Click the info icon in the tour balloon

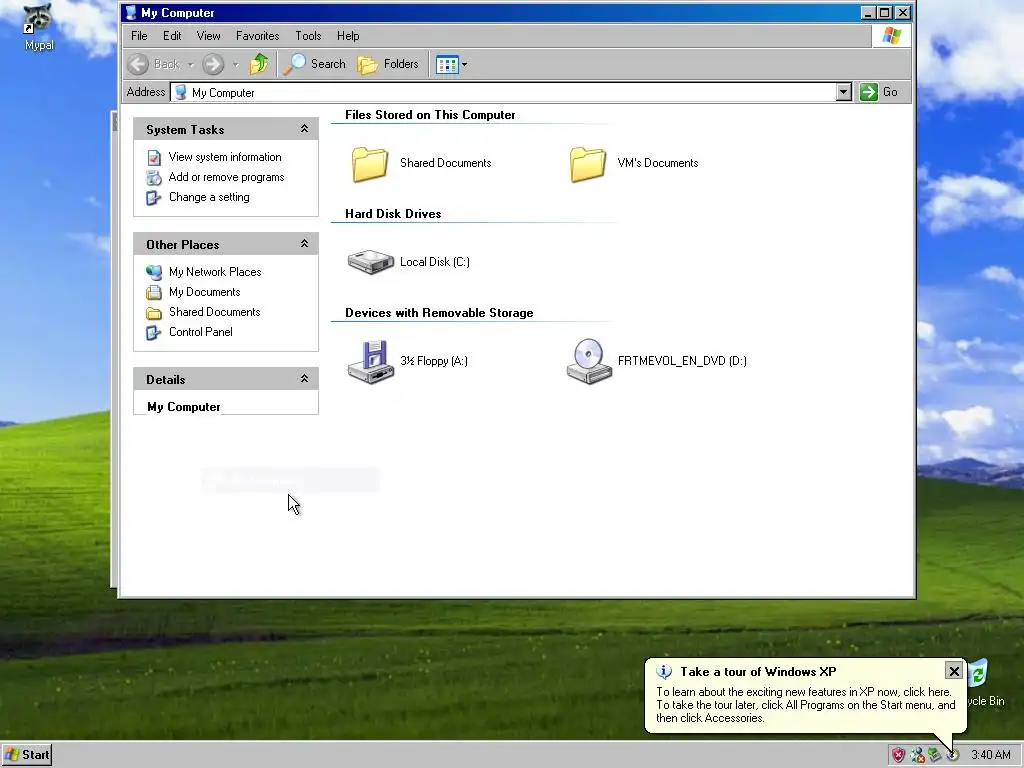tap(664, 671)
